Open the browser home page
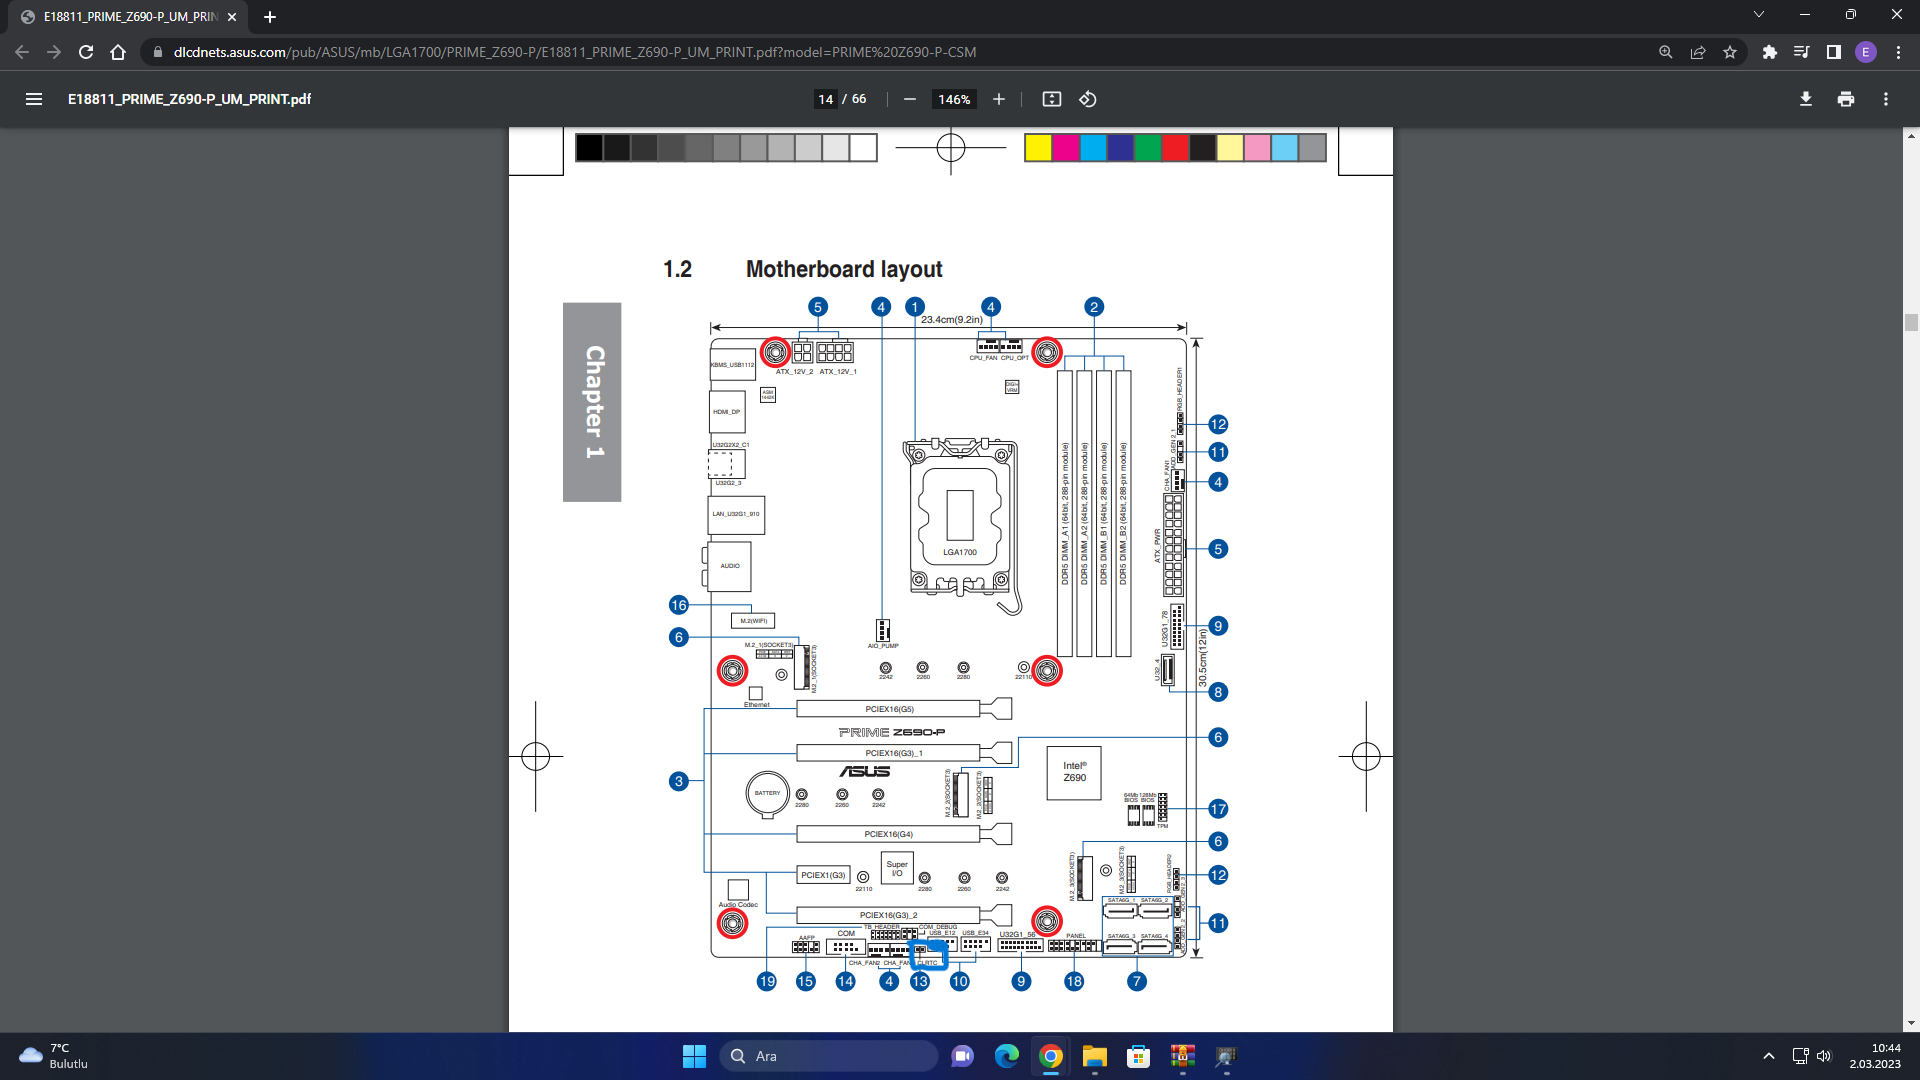The image size is (1920, 1080). coord(118,52)
